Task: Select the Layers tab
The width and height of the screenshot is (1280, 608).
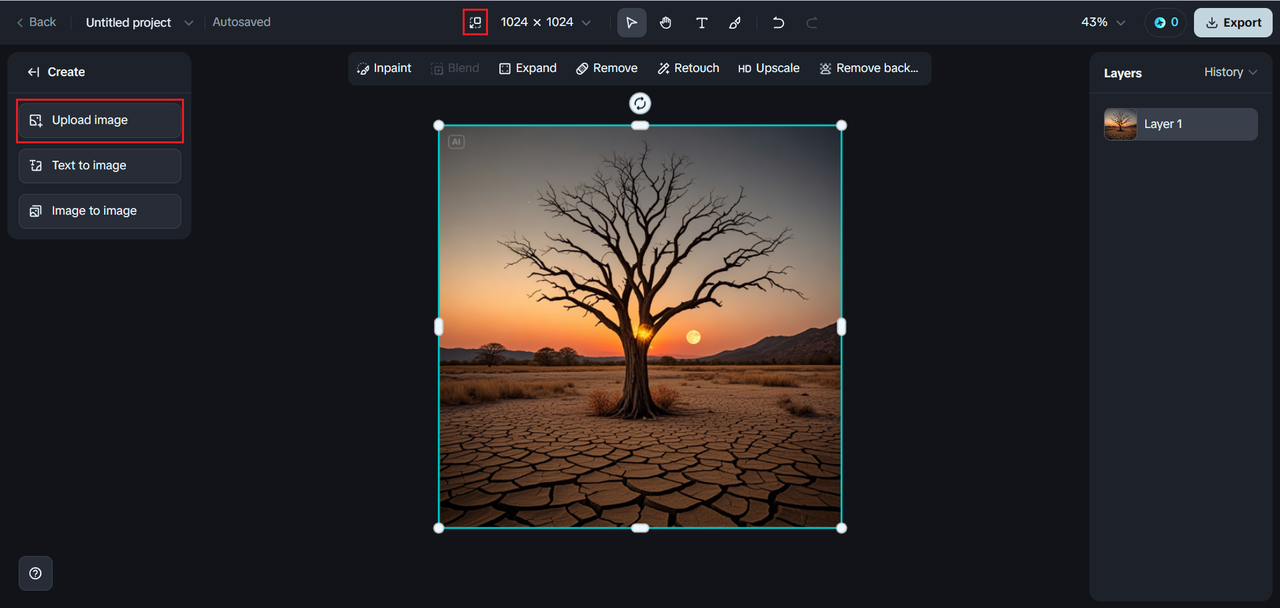Action: coord(1123,73)
